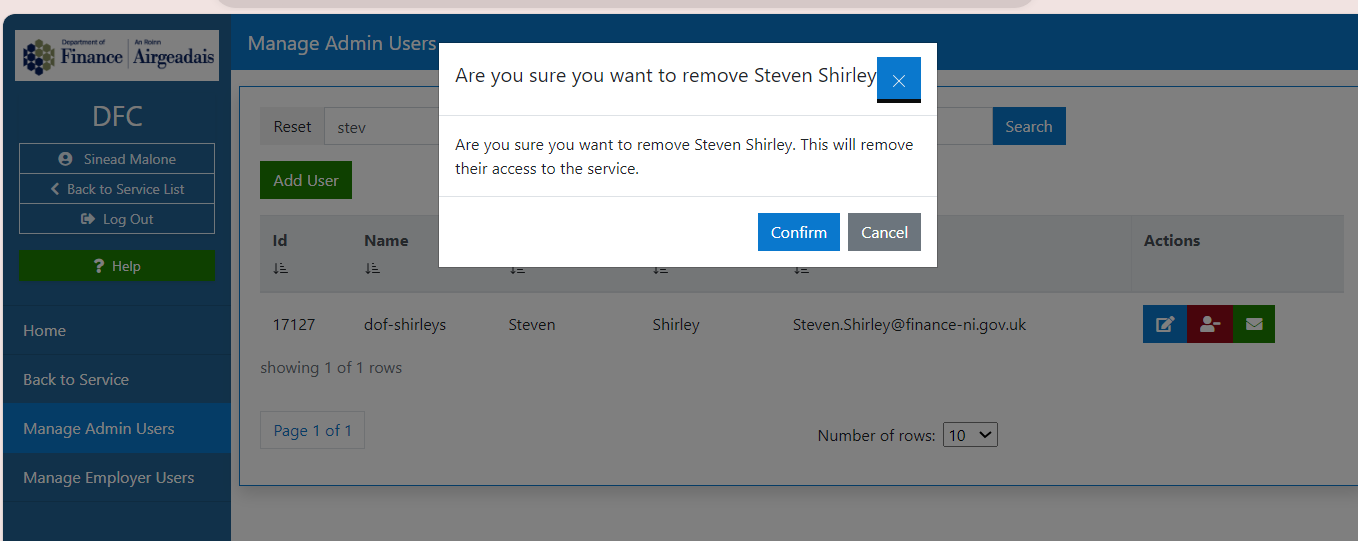Click Back to Service List

pos(117,189)
